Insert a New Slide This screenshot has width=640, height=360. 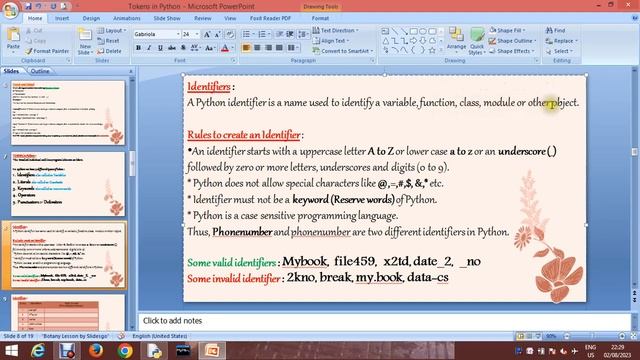pos(85,41)
